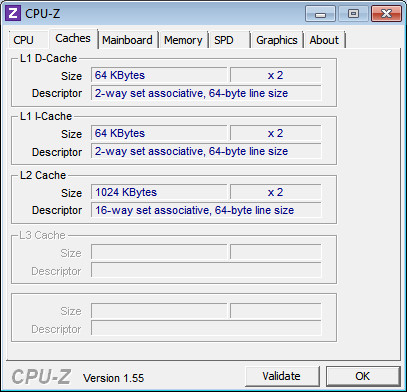Click the L1 I-Cache 64 KBytes field
Screen dimensions: 407x392
159,133
